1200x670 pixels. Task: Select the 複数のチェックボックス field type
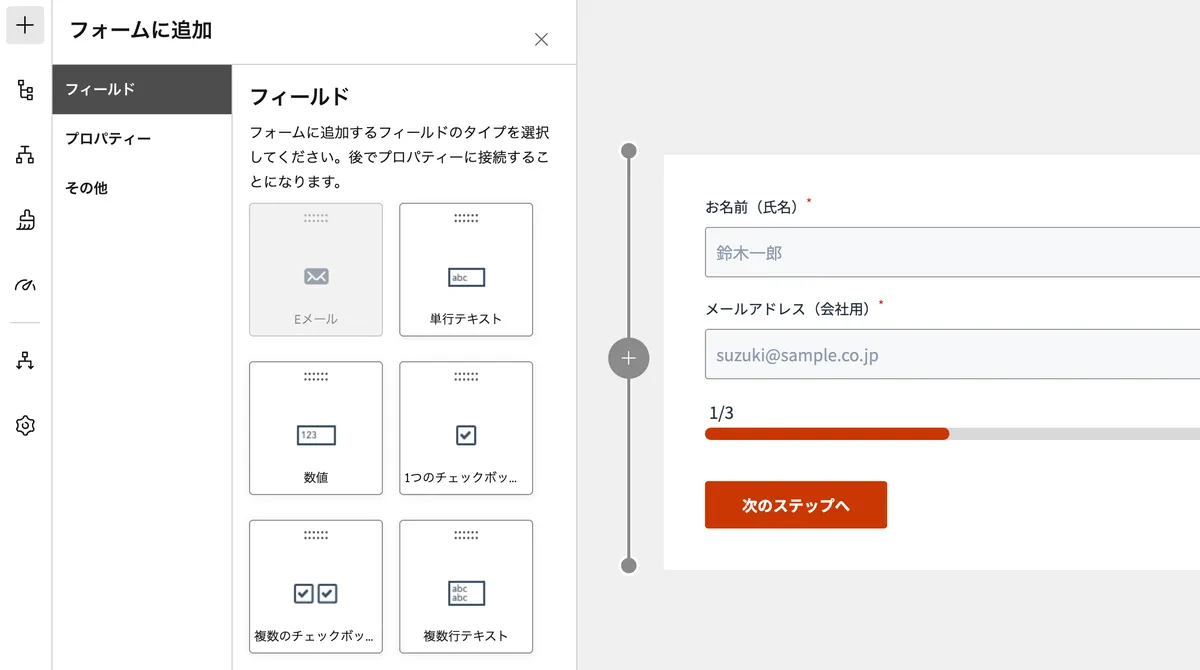pos(315,586)
